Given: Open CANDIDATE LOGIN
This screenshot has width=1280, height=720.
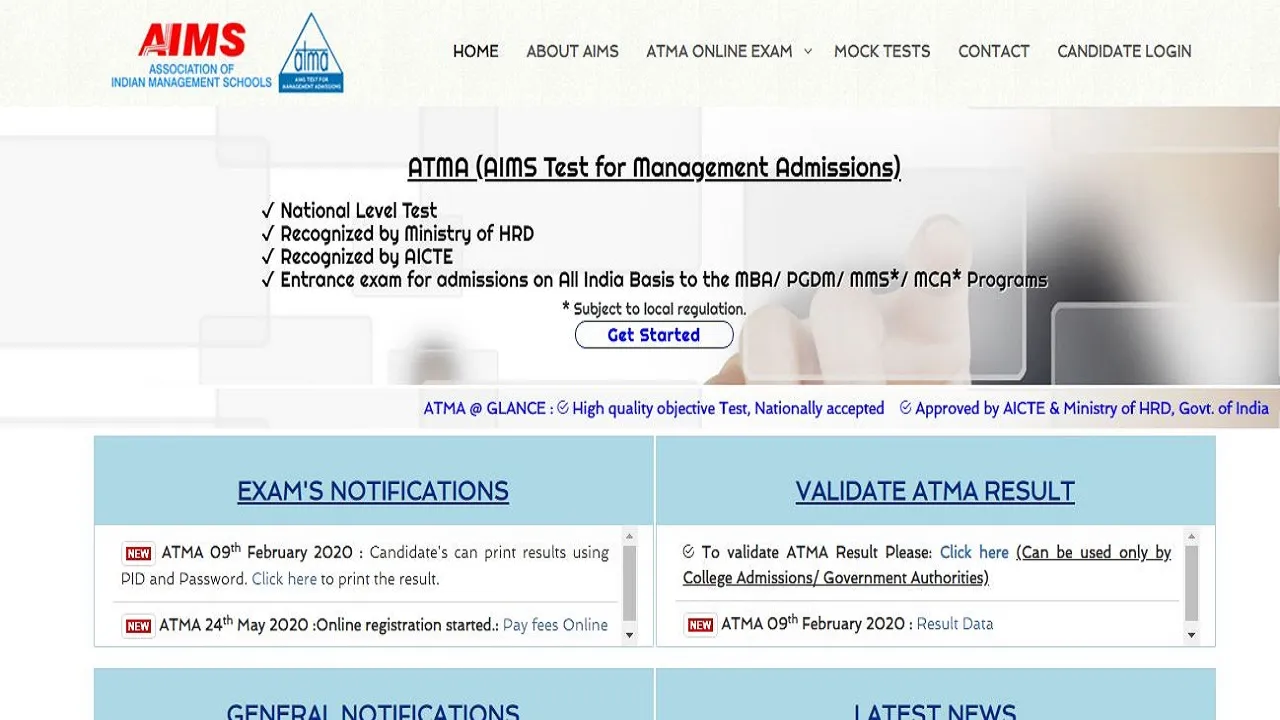Looking at the screenshot, I should pos(1124,51).
